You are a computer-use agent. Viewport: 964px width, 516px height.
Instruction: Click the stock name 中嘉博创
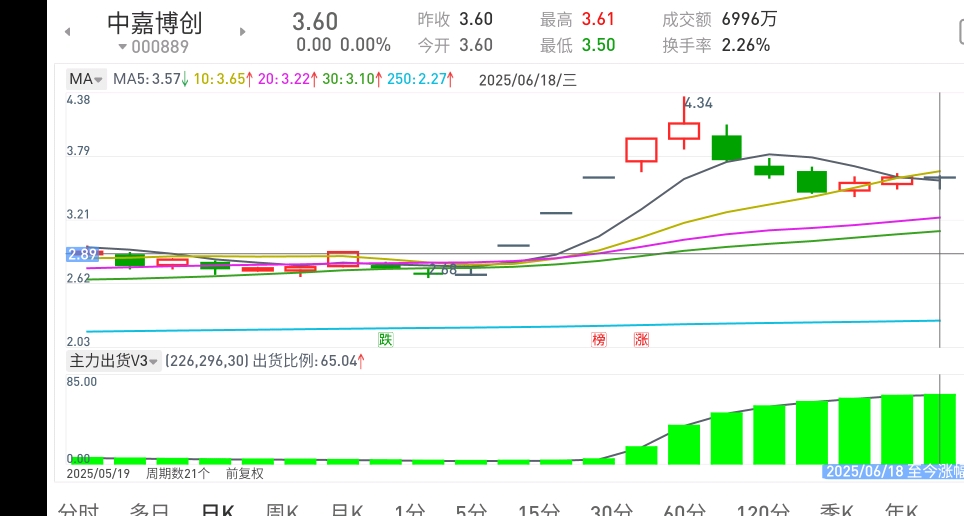[155, 23]
